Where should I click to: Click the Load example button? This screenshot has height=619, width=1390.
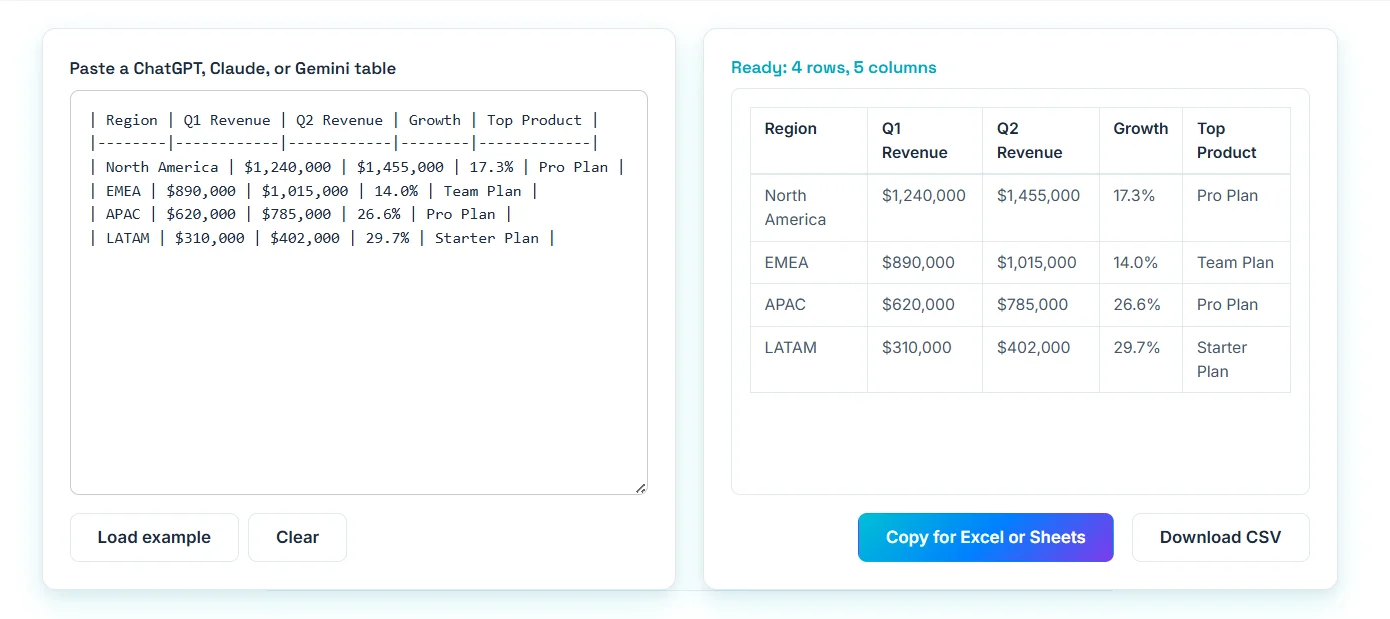click(x=153, y=537)
